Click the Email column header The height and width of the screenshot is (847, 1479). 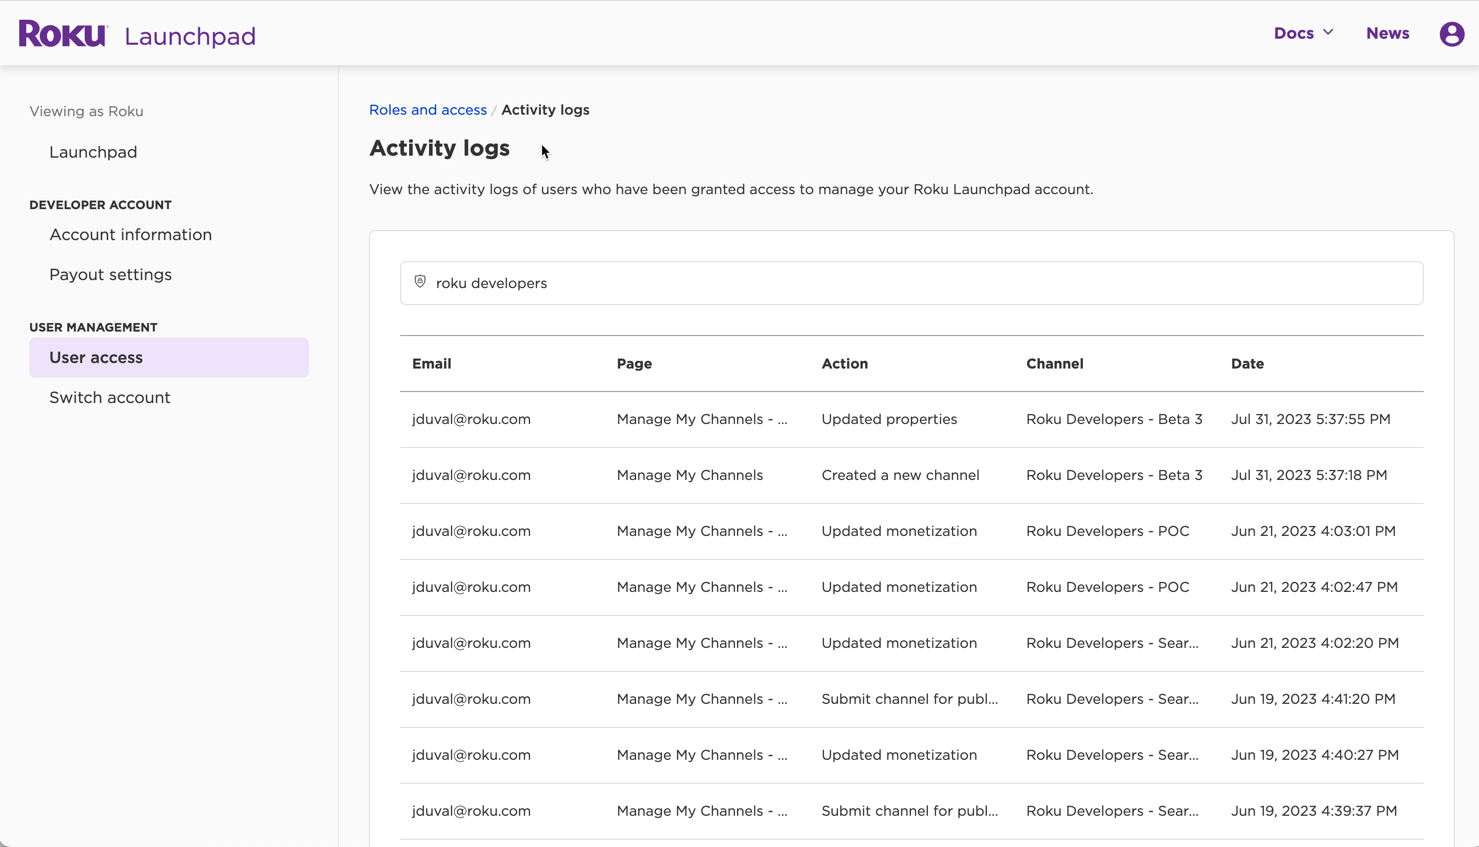point(431,364)
